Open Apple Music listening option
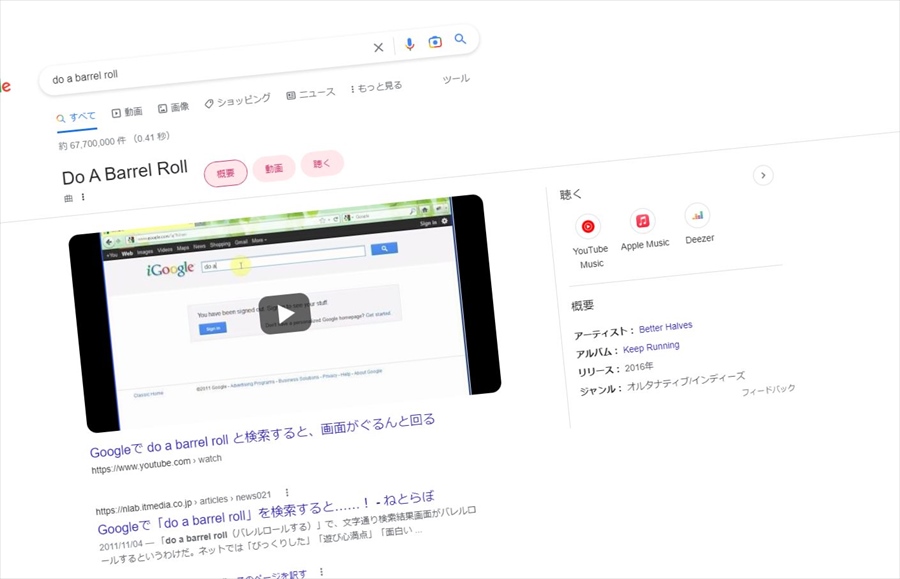This screenshot has height=579, width=900. (643, 221)
